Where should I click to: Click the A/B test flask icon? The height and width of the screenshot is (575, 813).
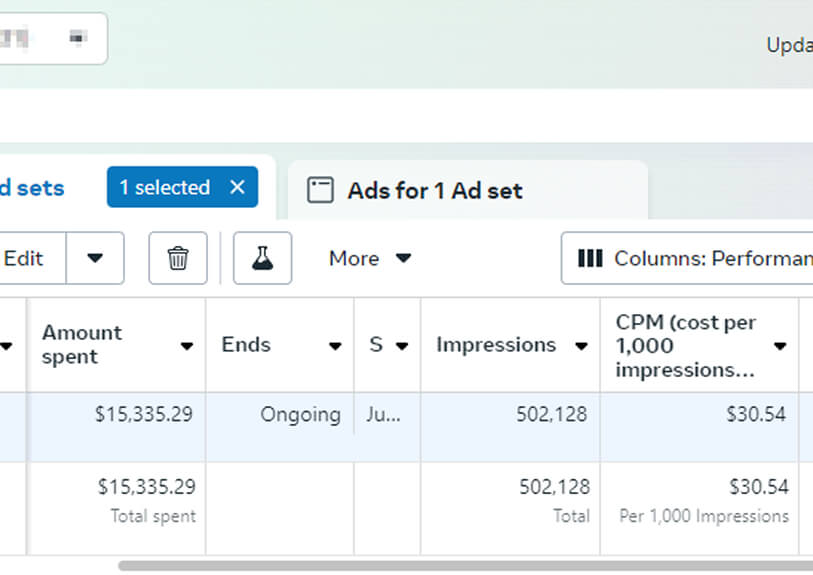pos(262,258)
